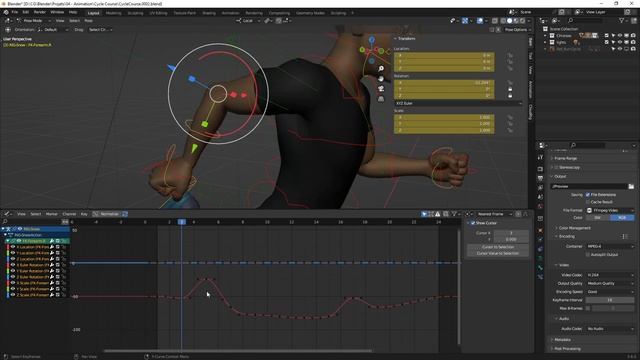
Task: Click the output path folder browse icon
Action: tap(631, 186)
